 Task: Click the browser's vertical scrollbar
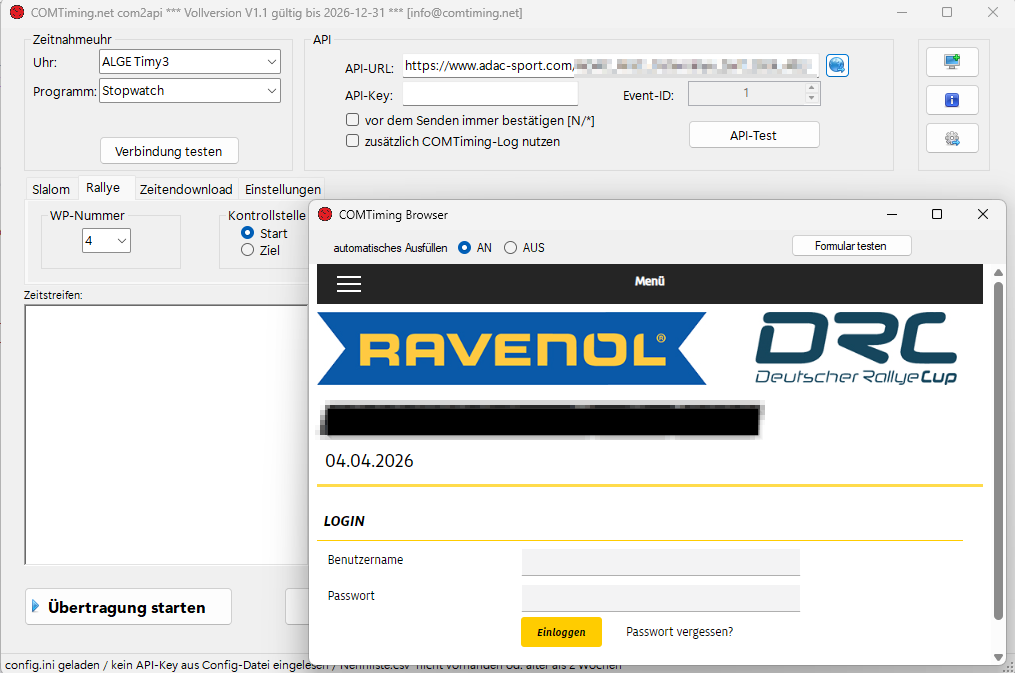997,450
